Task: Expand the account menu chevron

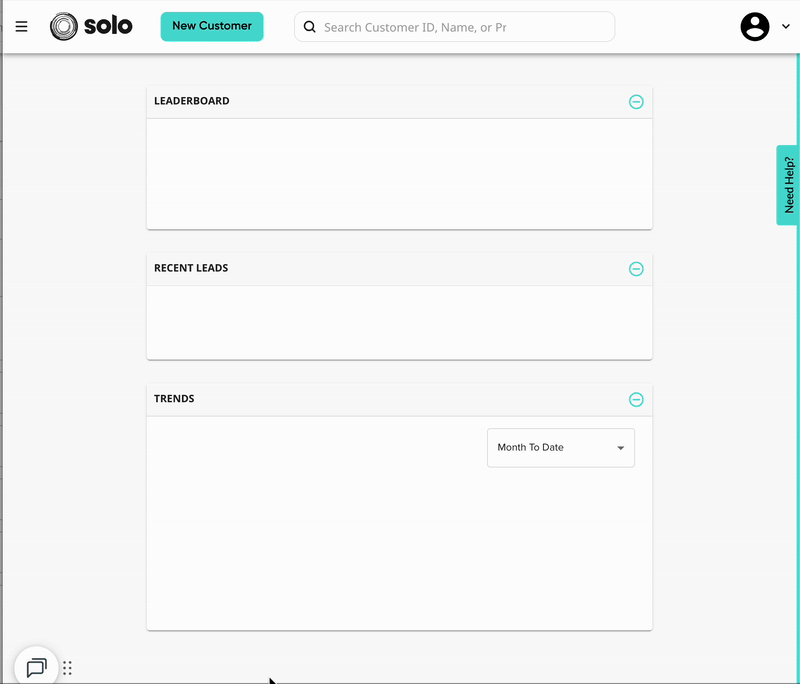Action: [786, 27]
